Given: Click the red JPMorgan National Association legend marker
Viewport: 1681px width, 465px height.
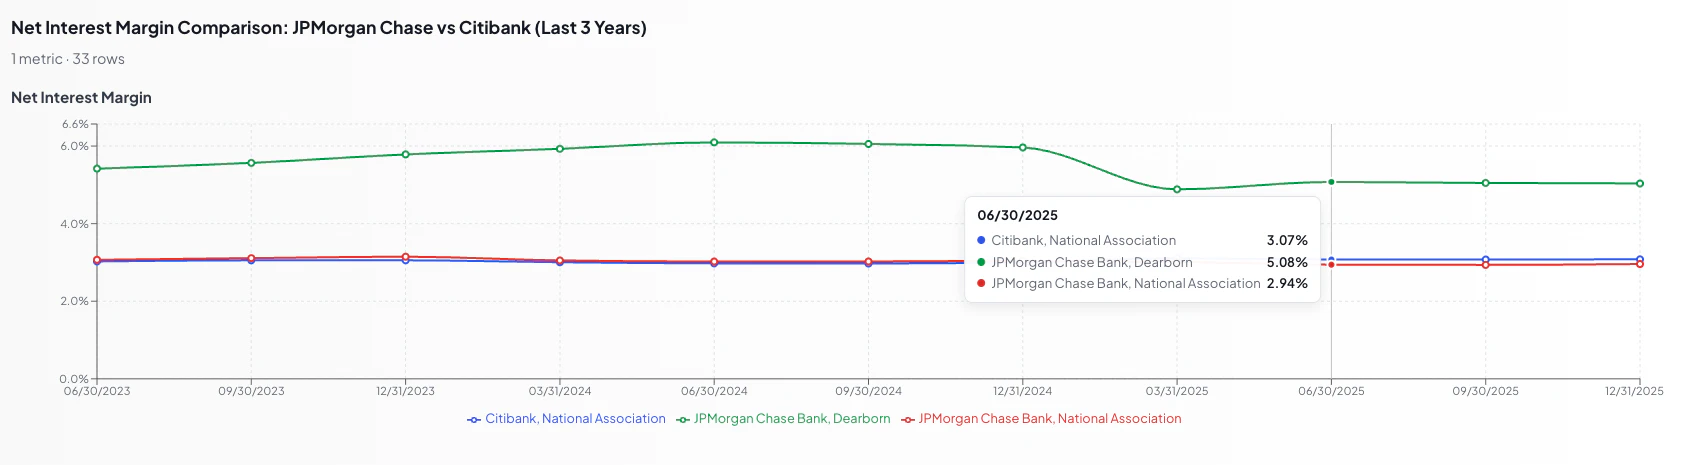Looking at the screenshot, I should tap(908, 420).
